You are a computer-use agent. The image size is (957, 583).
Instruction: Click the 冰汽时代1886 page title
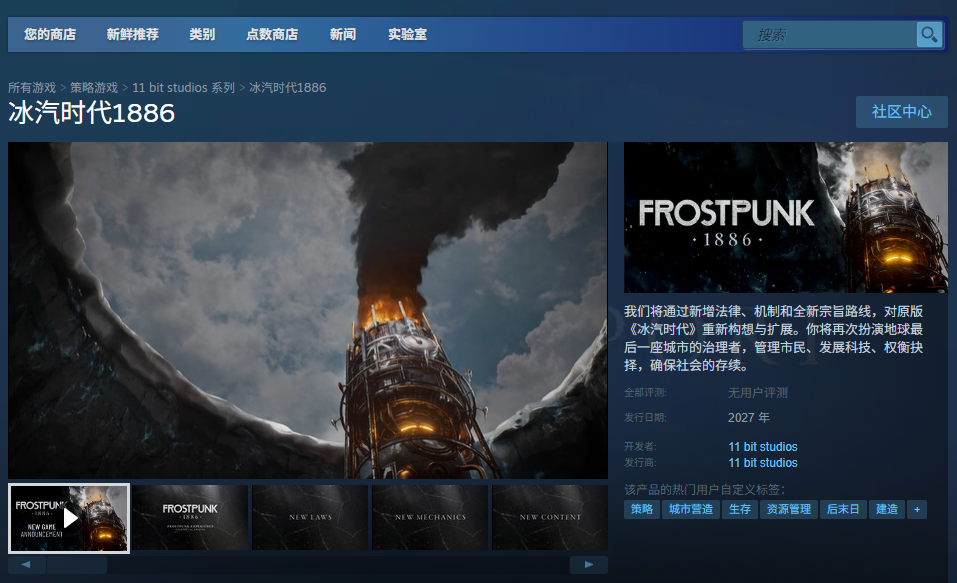[92, 113]
